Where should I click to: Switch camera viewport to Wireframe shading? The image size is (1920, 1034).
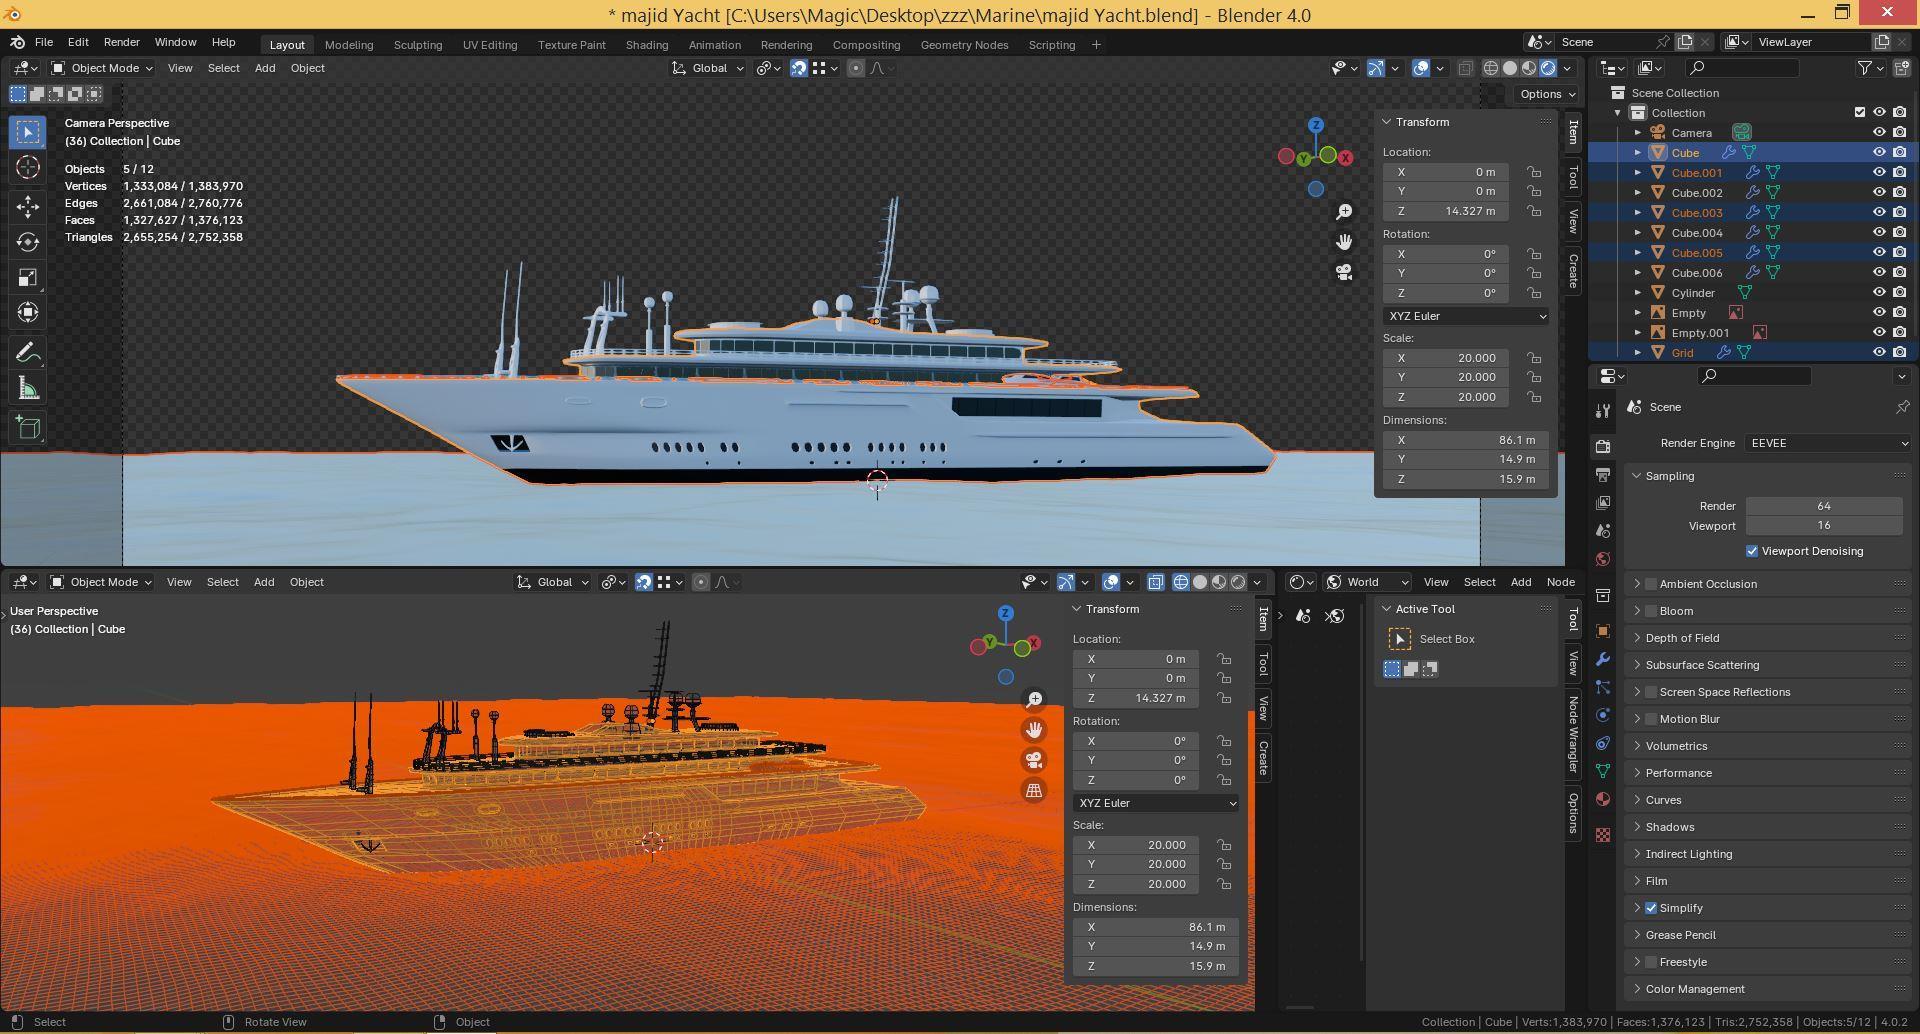point(1491,68)
